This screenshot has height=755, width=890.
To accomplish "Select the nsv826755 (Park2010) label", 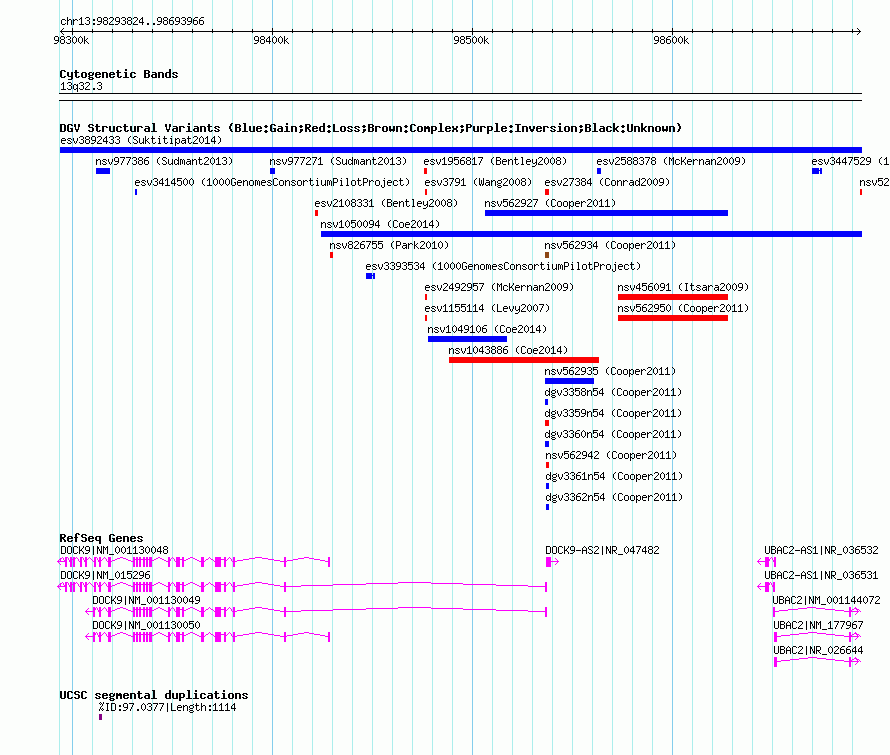I will pyautogui.click(x=389, y=245).
